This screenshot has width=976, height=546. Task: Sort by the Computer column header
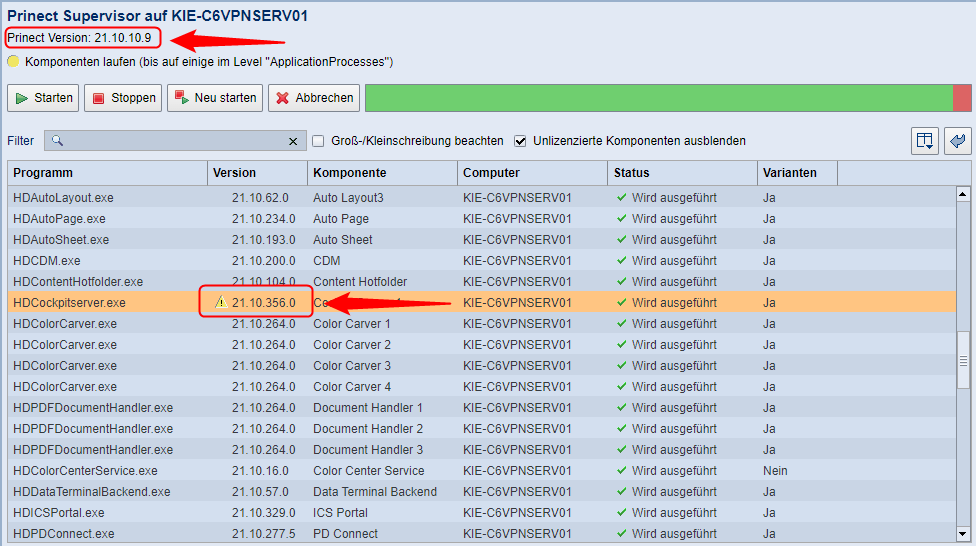coord(532,173)
